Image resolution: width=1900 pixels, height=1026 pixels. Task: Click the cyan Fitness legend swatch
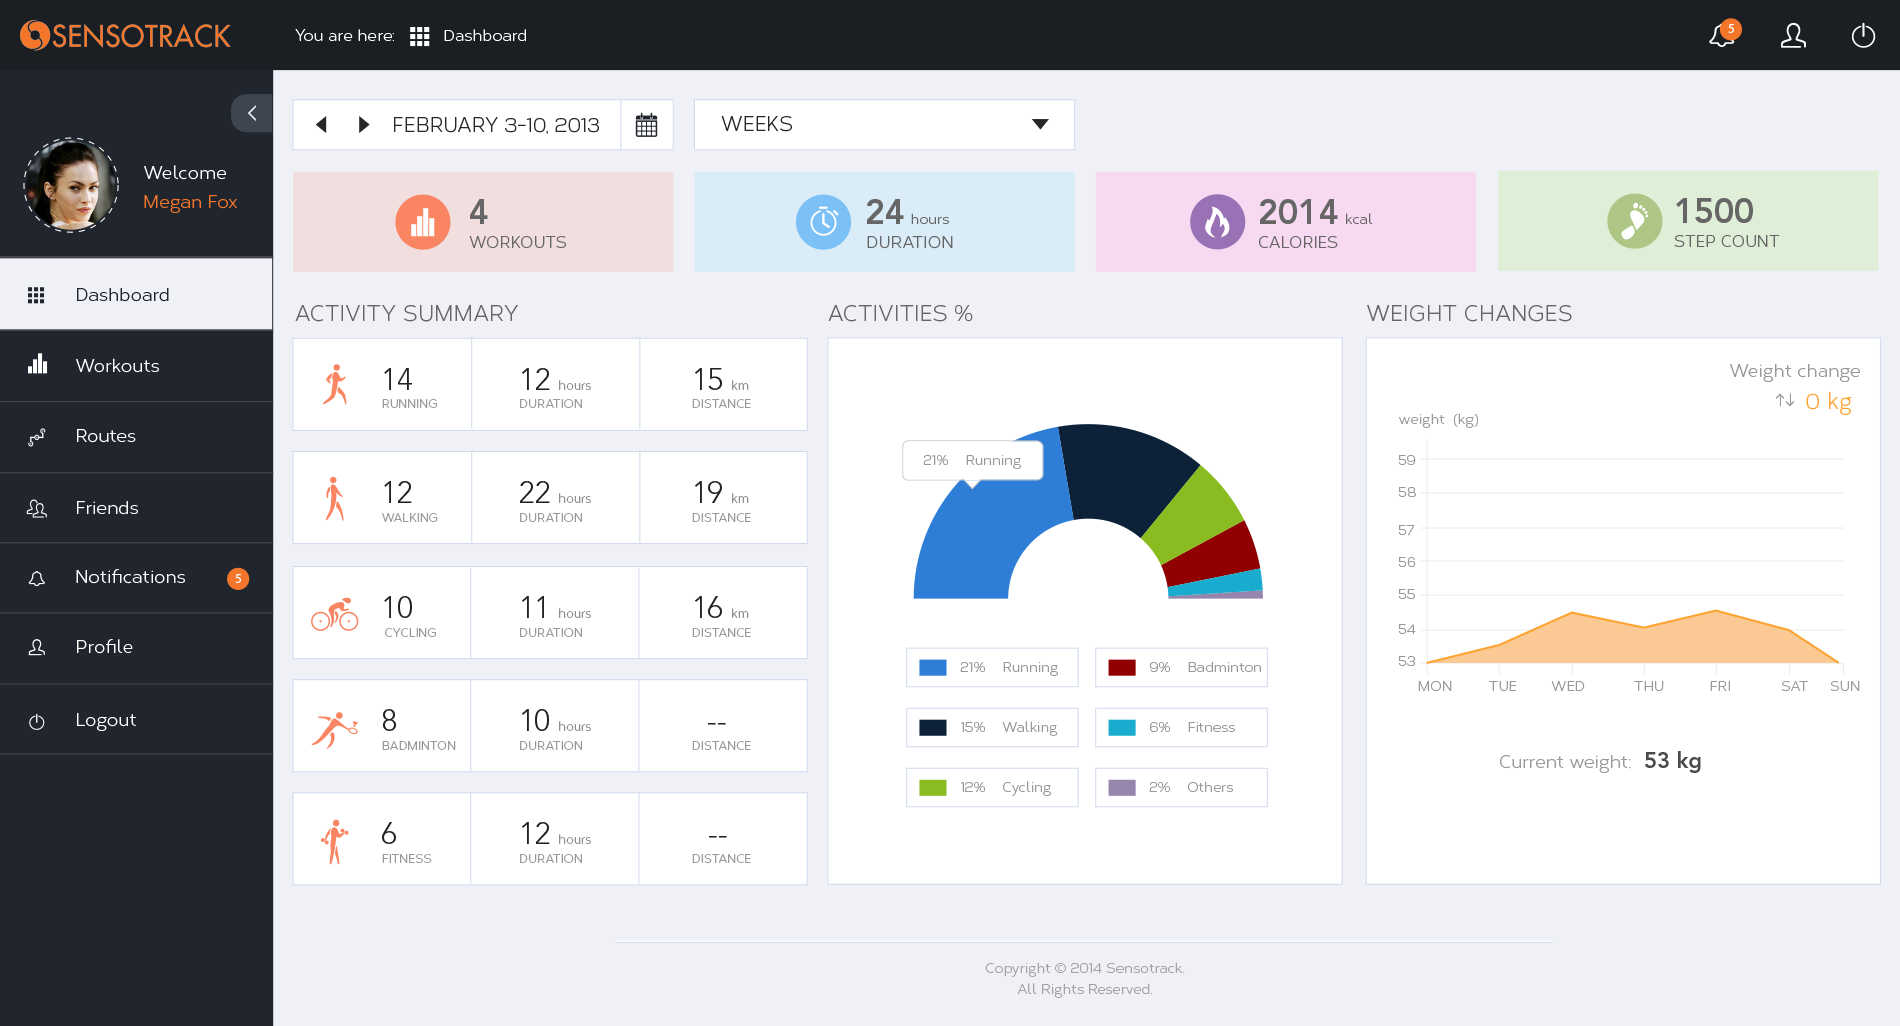1122,728
